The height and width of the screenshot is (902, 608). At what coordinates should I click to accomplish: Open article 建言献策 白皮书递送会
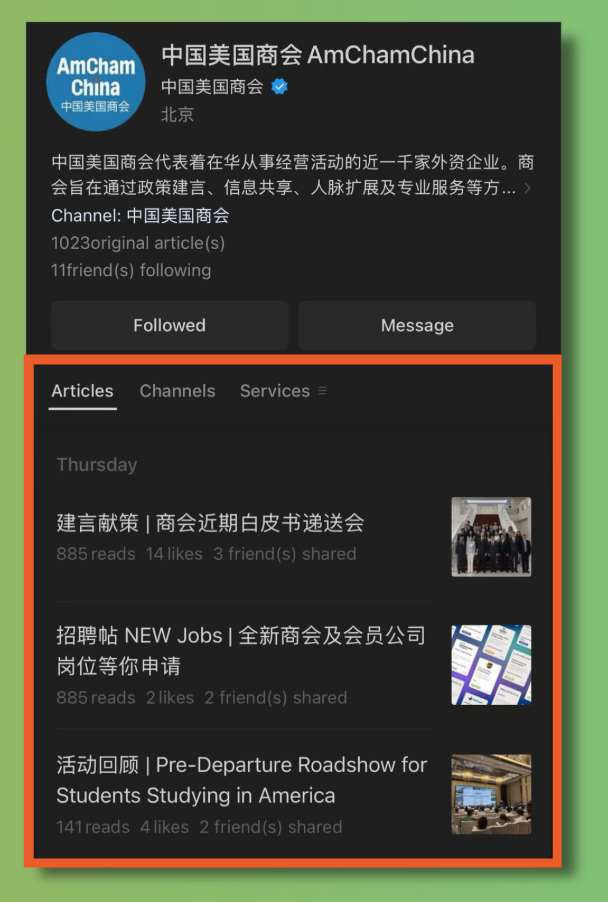pos(211,523)
